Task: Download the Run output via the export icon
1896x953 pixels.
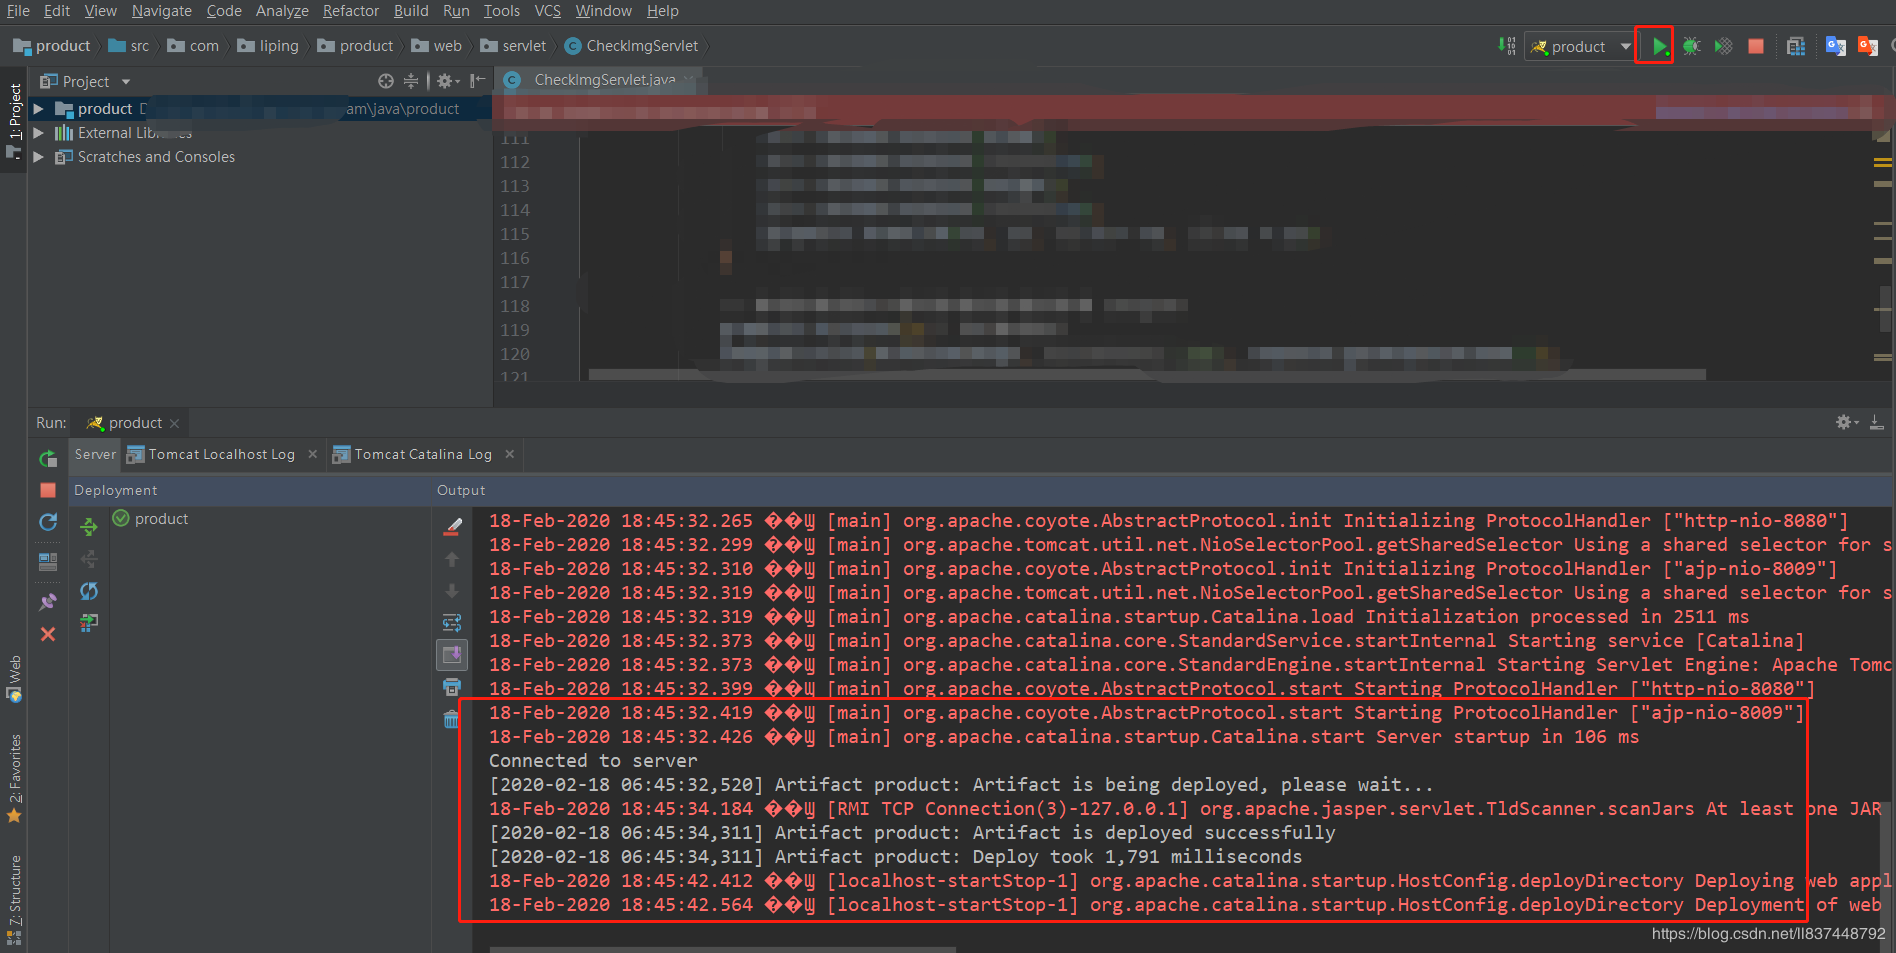Action: tap(1877, 423)
